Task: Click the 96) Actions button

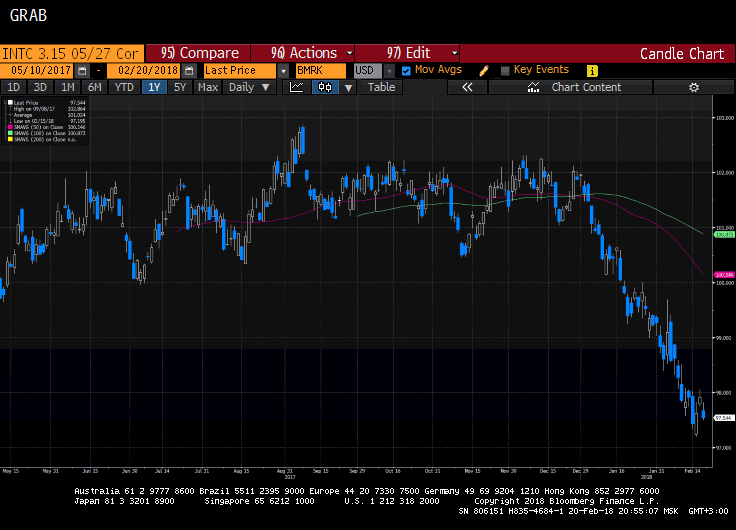Action: click(303, 53)
